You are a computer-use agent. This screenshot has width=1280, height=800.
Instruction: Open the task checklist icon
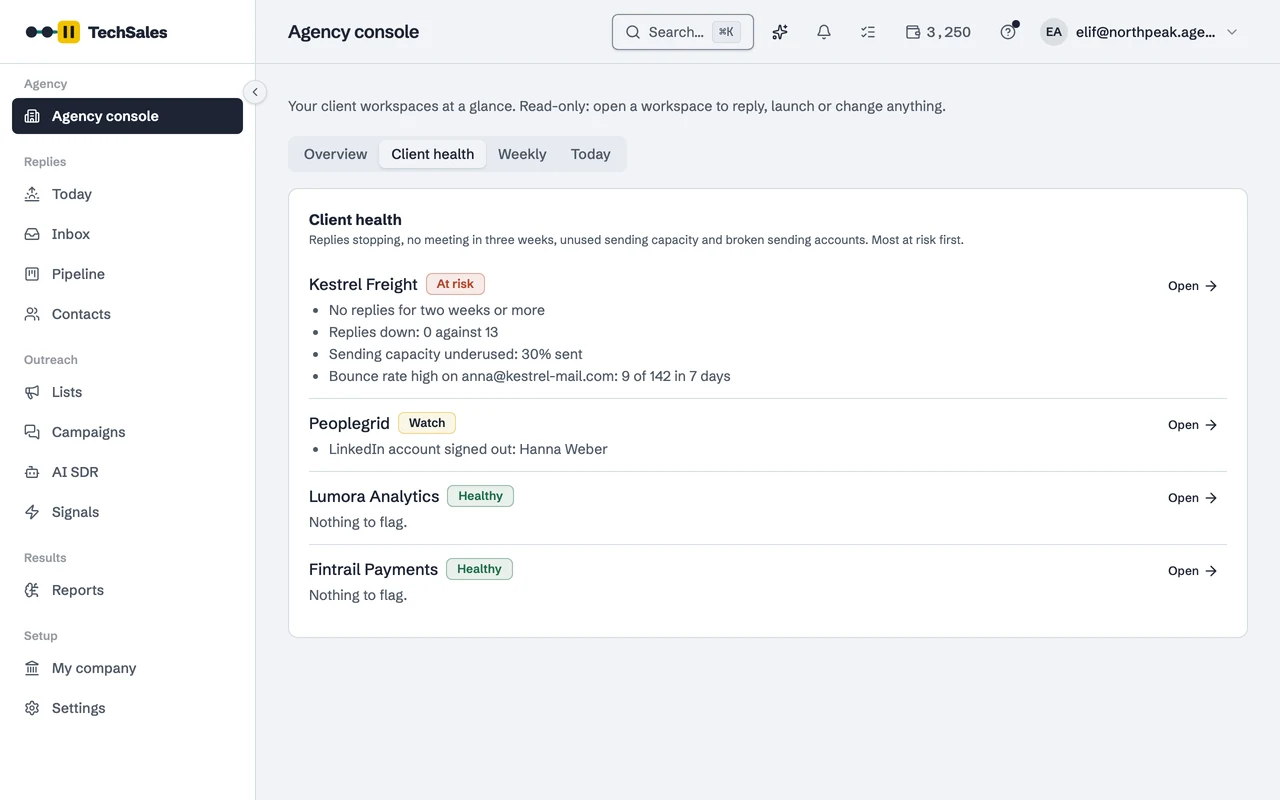coord(868,32)
